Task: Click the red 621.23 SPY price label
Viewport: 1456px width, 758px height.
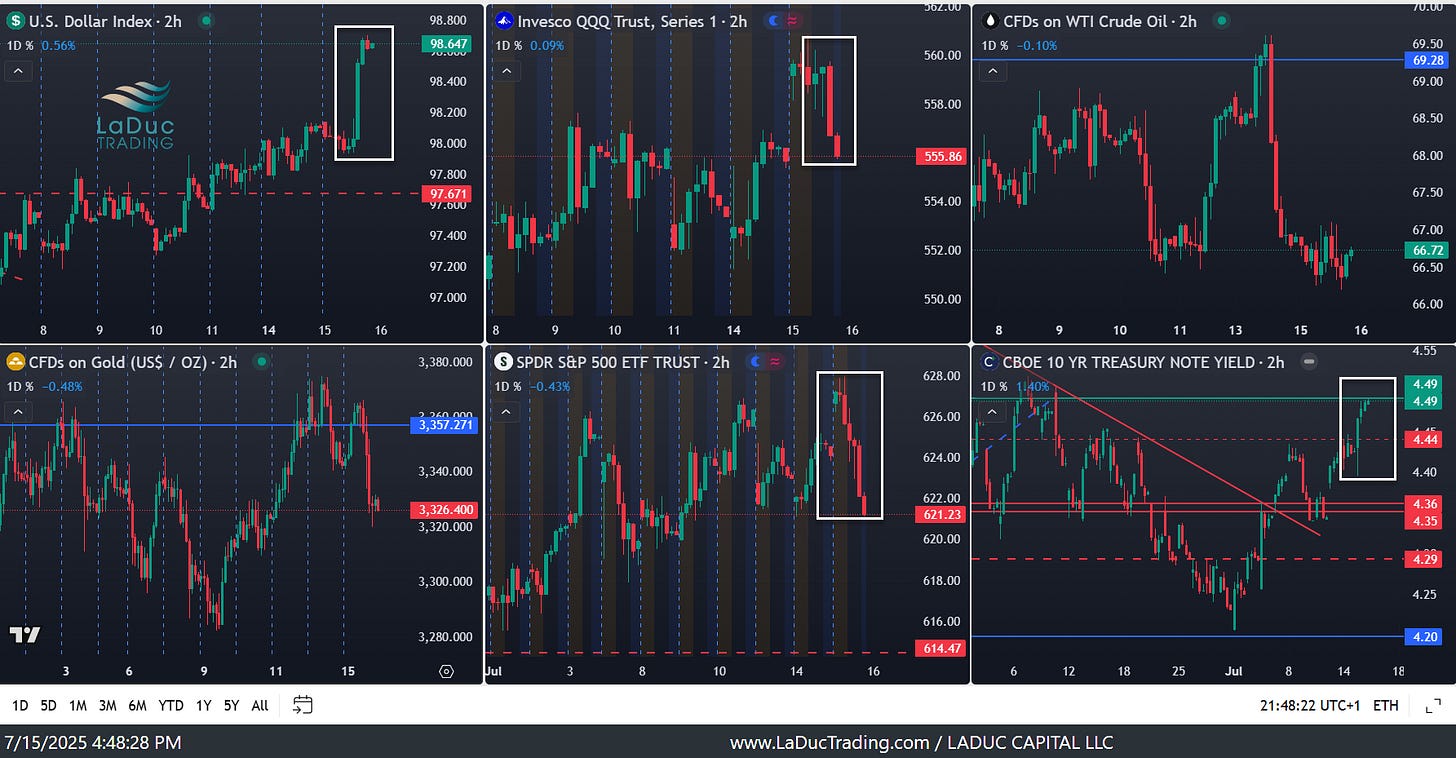Action: pyautogui.click(x=940, y=514)
